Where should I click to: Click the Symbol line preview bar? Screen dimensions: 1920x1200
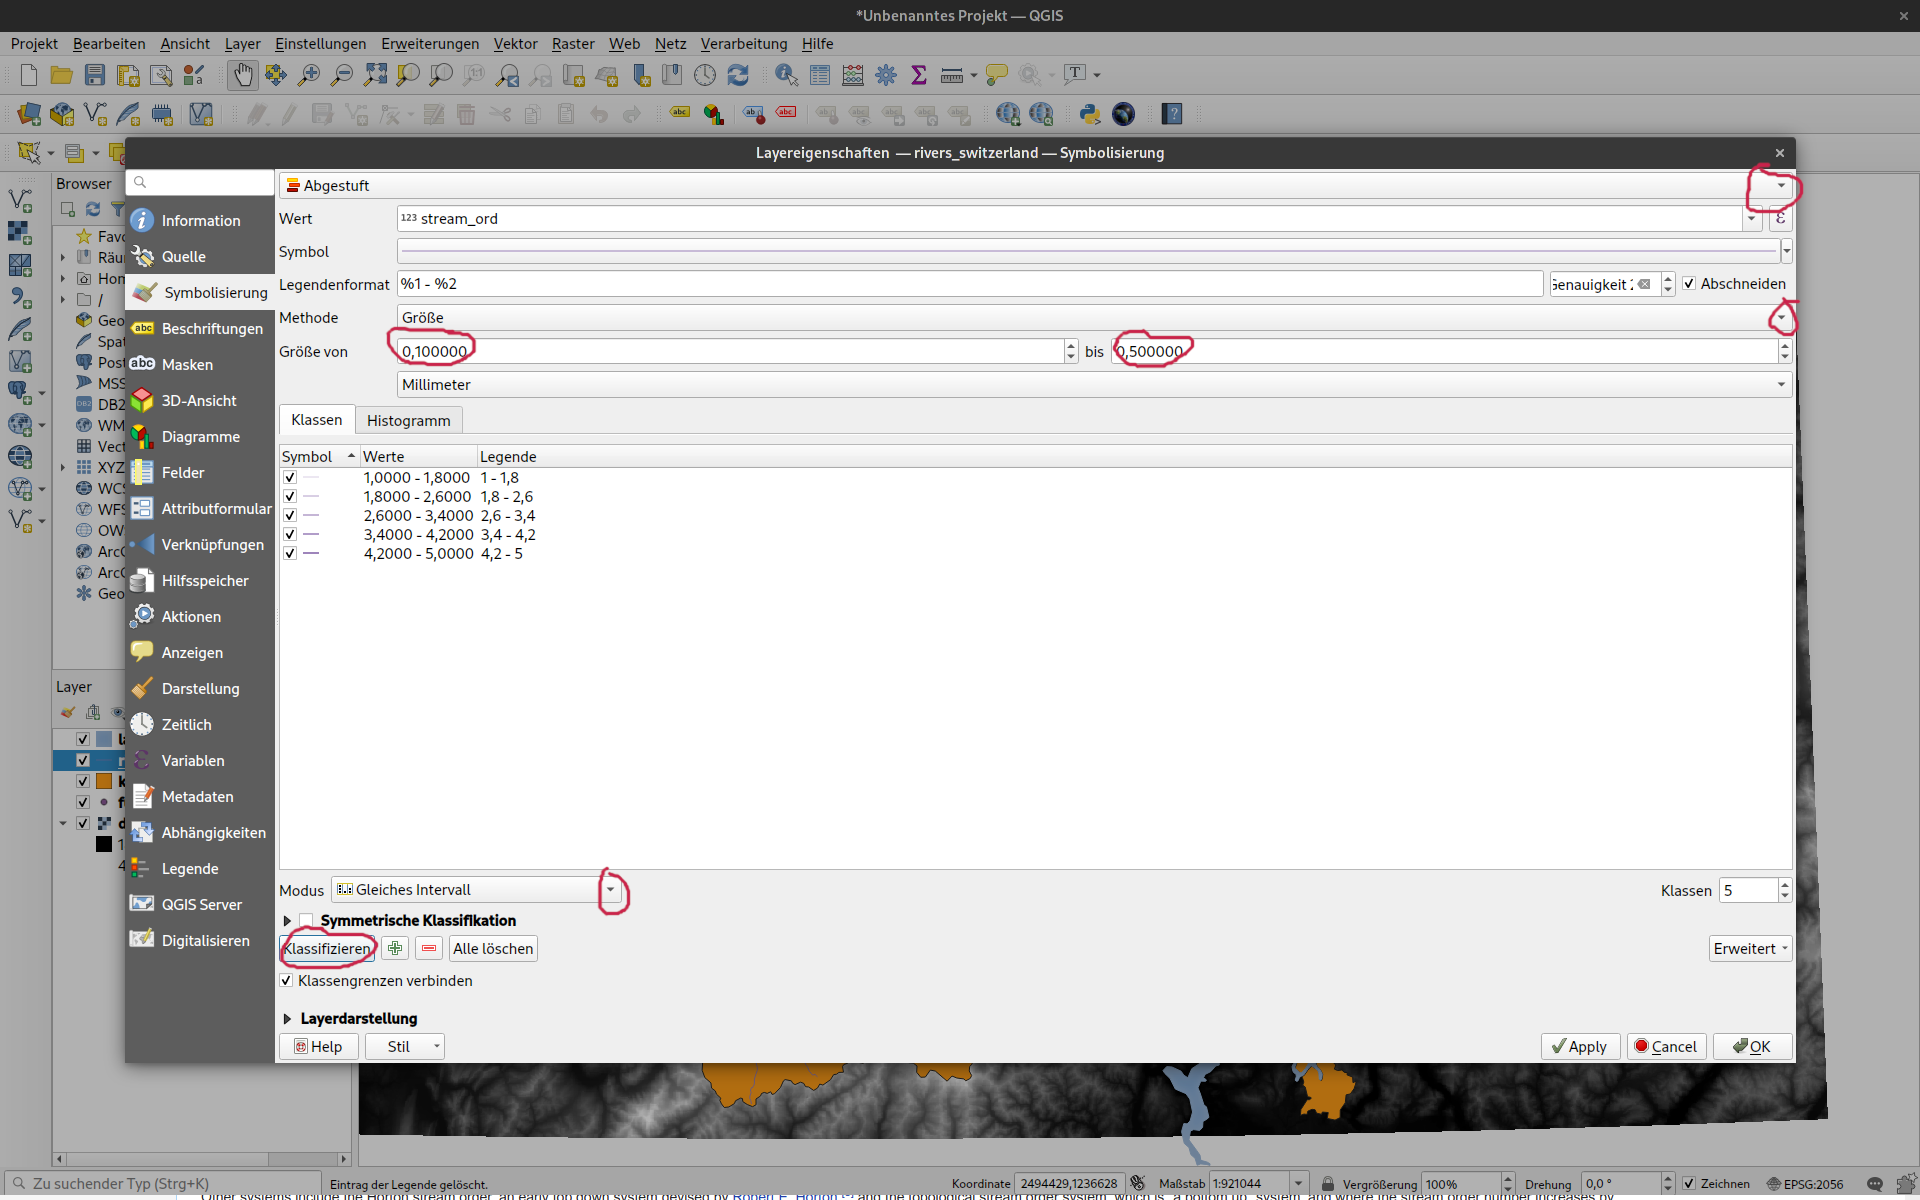(x=1088, y=251)
